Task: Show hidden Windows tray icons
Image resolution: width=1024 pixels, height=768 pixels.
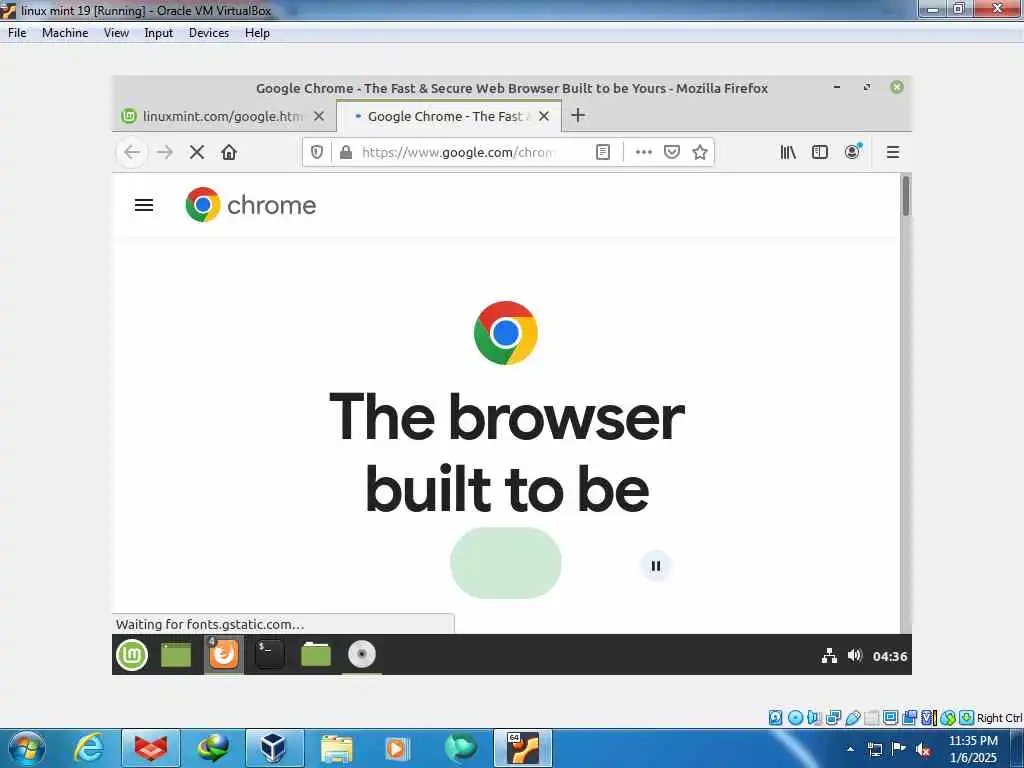Action: 850,749
